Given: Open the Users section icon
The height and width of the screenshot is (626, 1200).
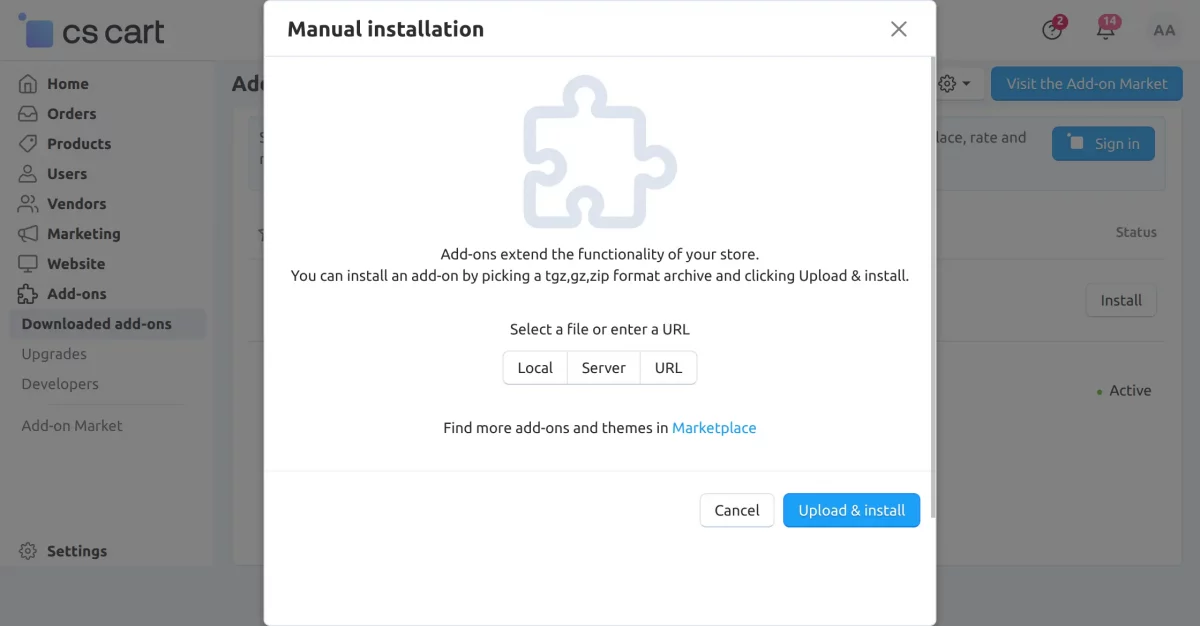Looking at the screenshot, I should 28,173.
